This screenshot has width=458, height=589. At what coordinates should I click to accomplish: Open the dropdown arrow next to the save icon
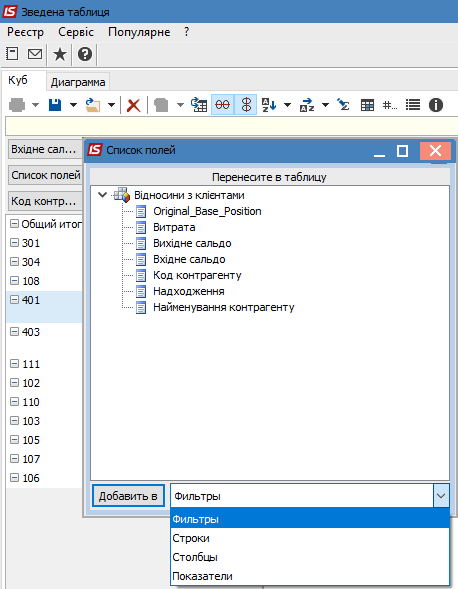coord(73,105)
